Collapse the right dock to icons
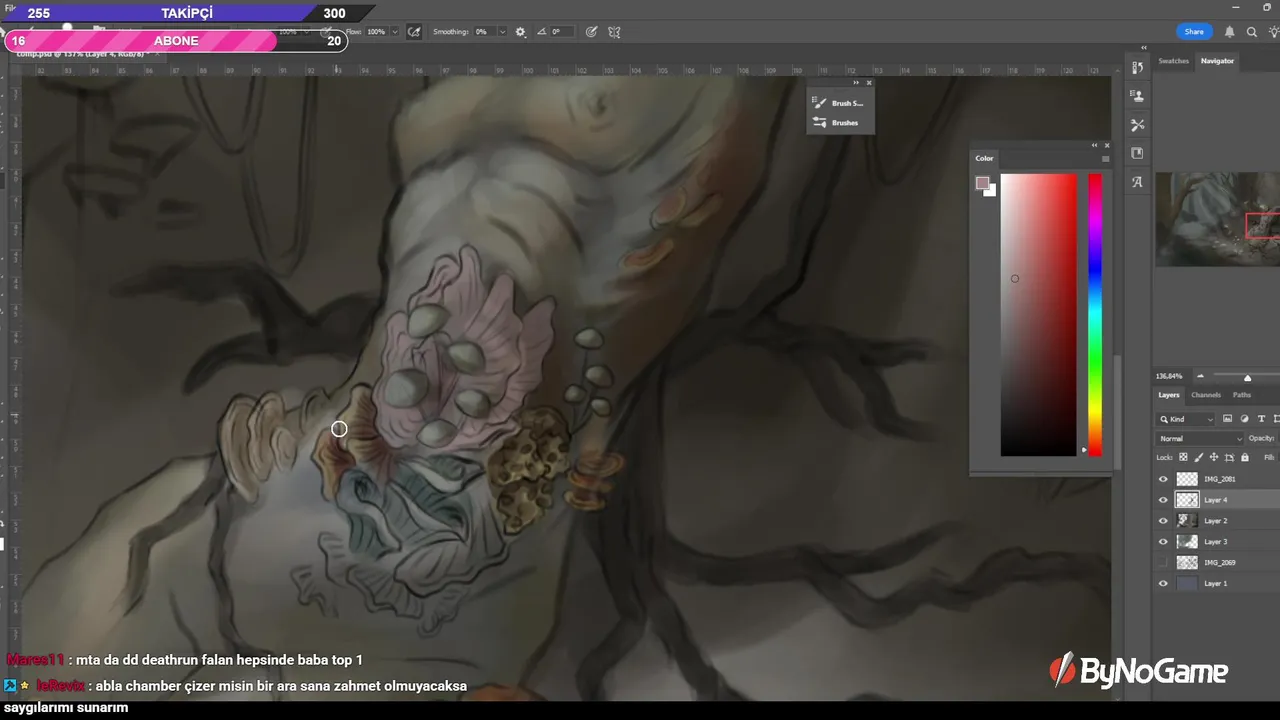 coord(1144,47)
